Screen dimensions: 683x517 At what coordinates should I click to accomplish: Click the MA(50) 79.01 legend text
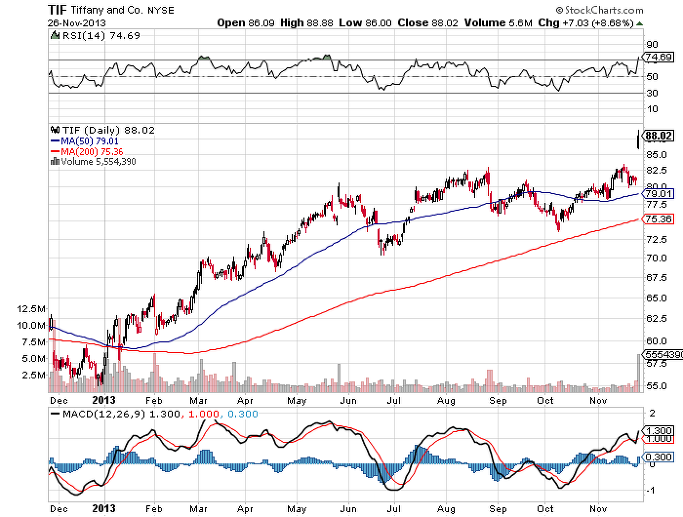89,141
